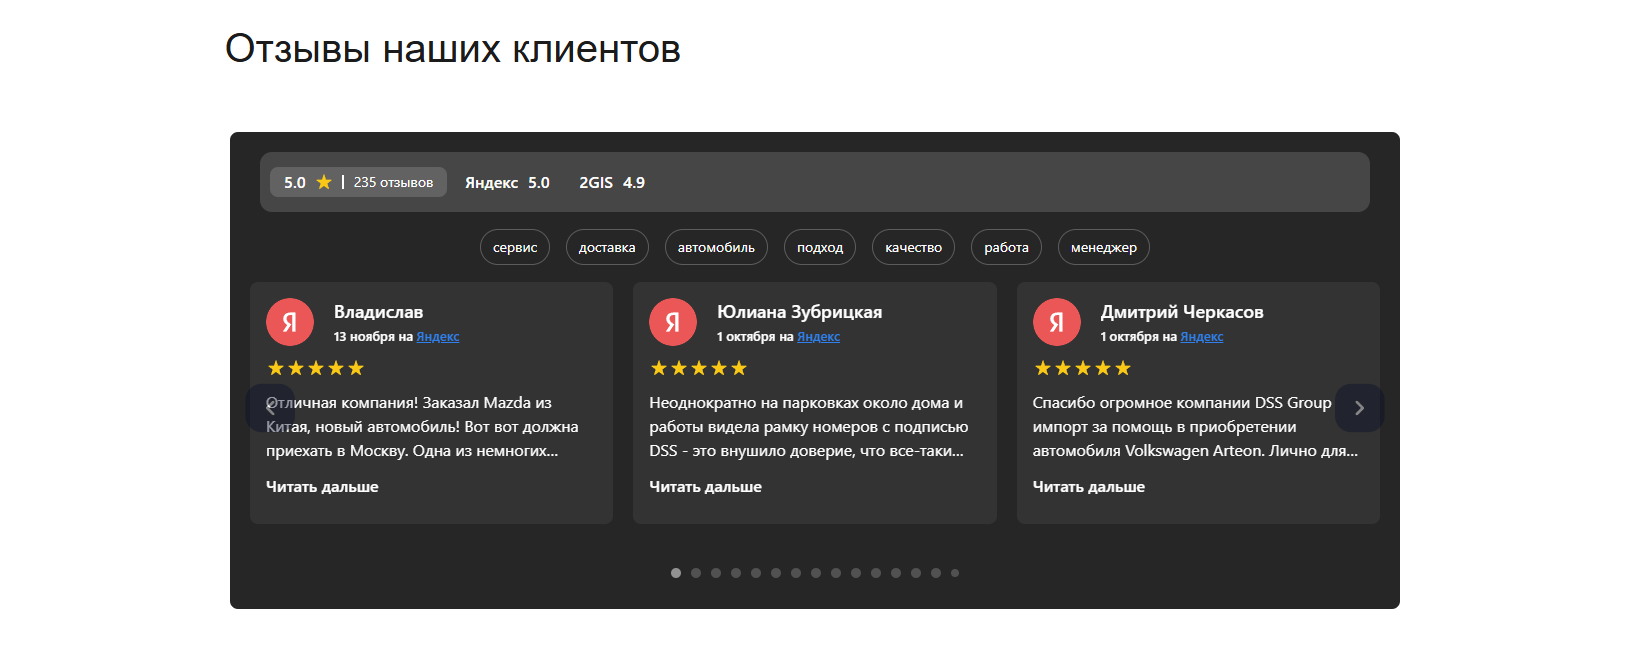Viewport: 1630px width, 667px height.
Task: Click Владислав's red Yandex avatar icon
Action: click(289, 322)
